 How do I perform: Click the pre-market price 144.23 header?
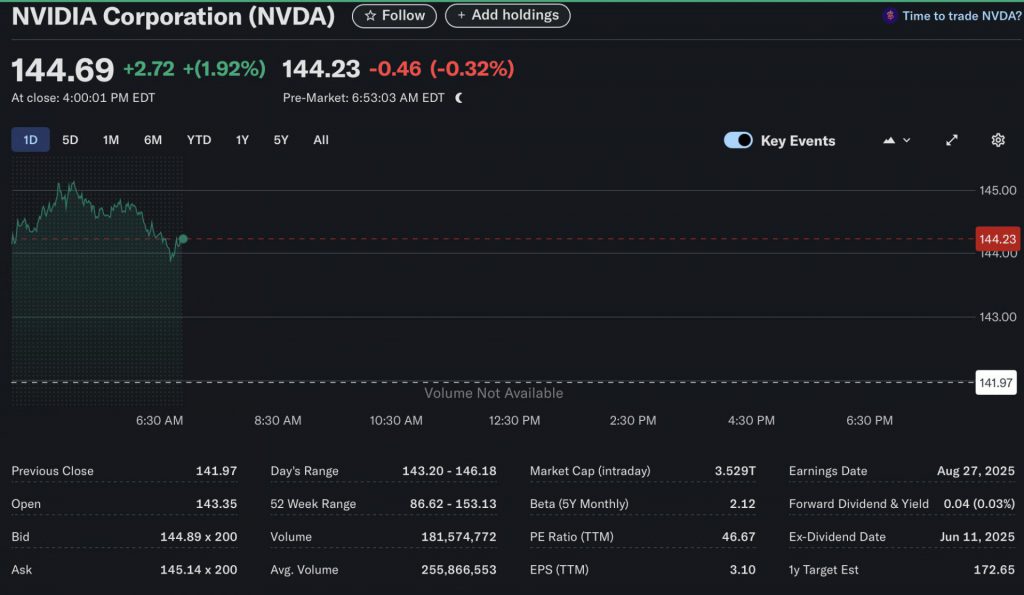(x=321, y=69)
